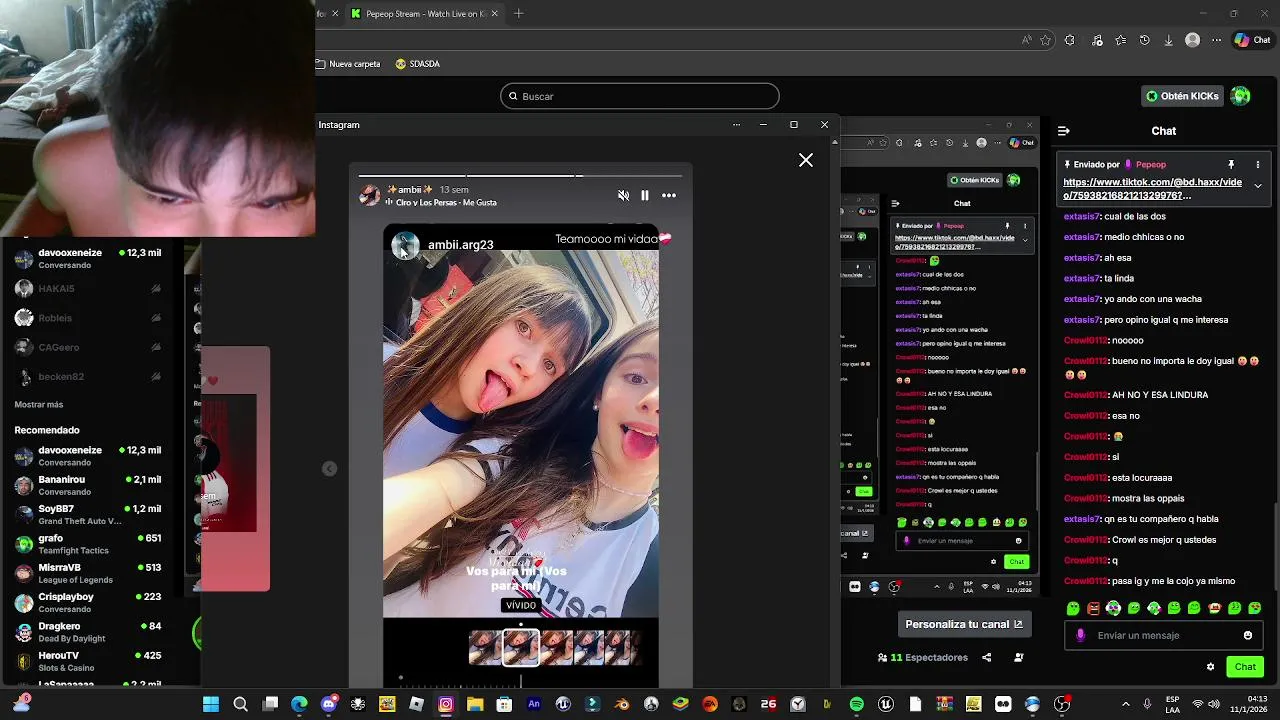The image size is (1280, 720).
Task: Open the Bananirou channel
Action: (x=88, y=485)
